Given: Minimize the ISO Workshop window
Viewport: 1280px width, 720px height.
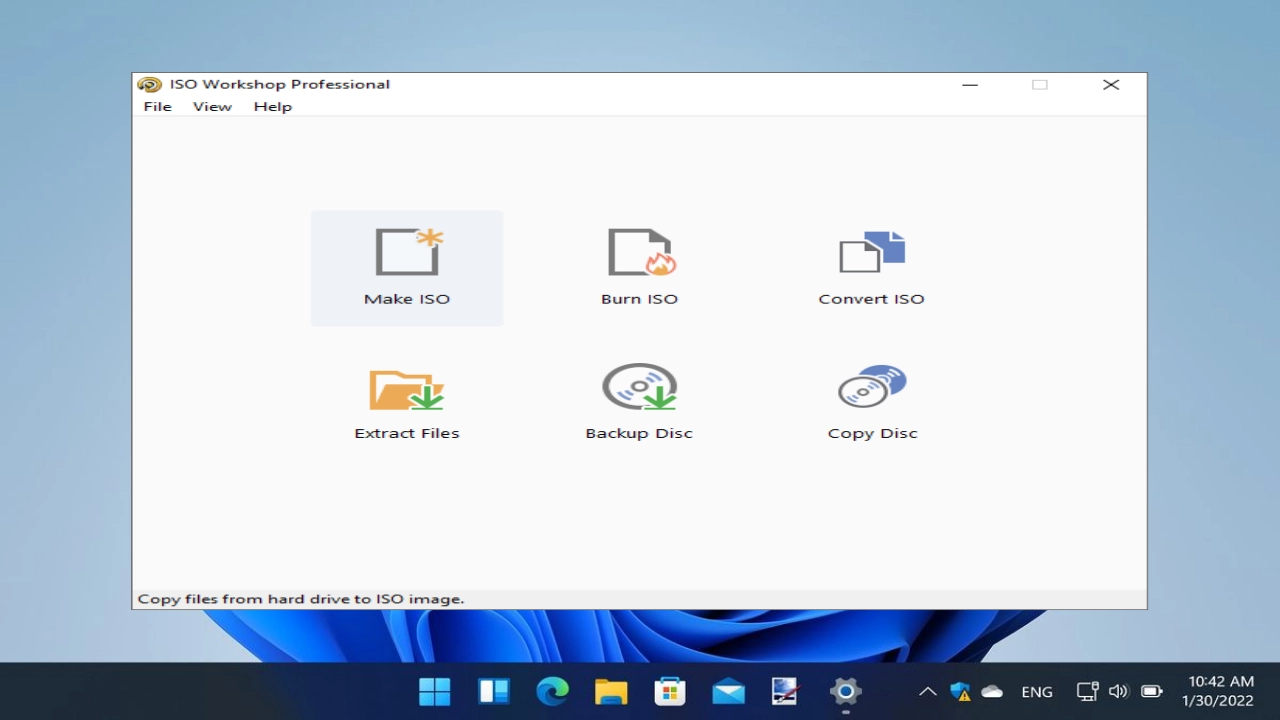Looking at the screenshot, I should click(x=969, y=85).
